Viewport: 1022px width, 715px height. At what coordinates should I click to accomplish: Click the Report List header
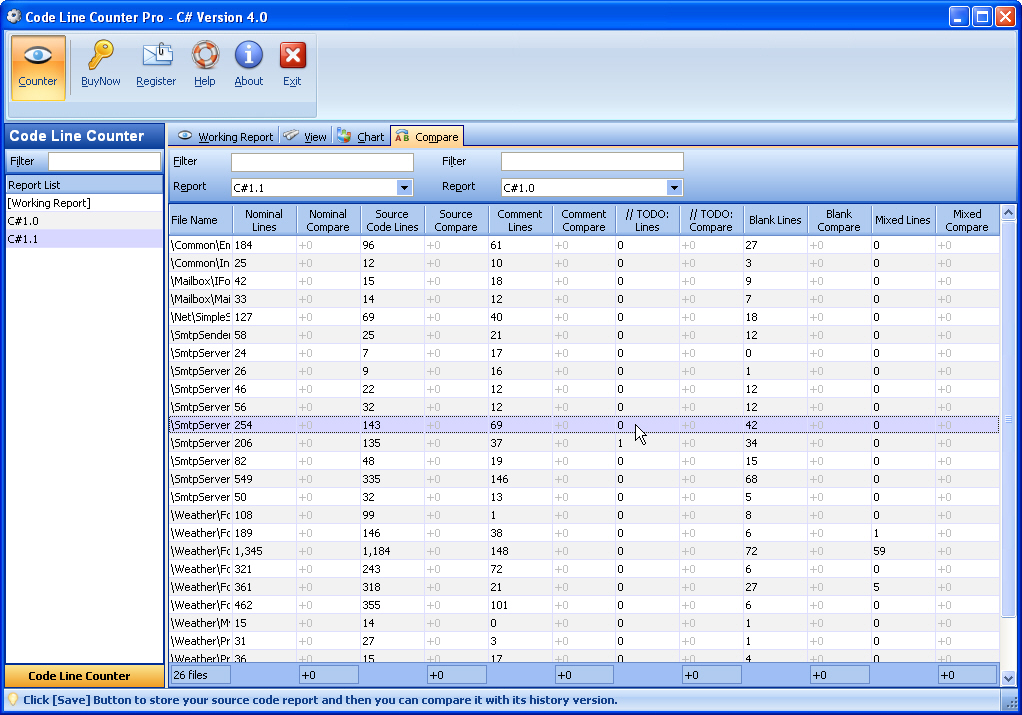point(84,184)
